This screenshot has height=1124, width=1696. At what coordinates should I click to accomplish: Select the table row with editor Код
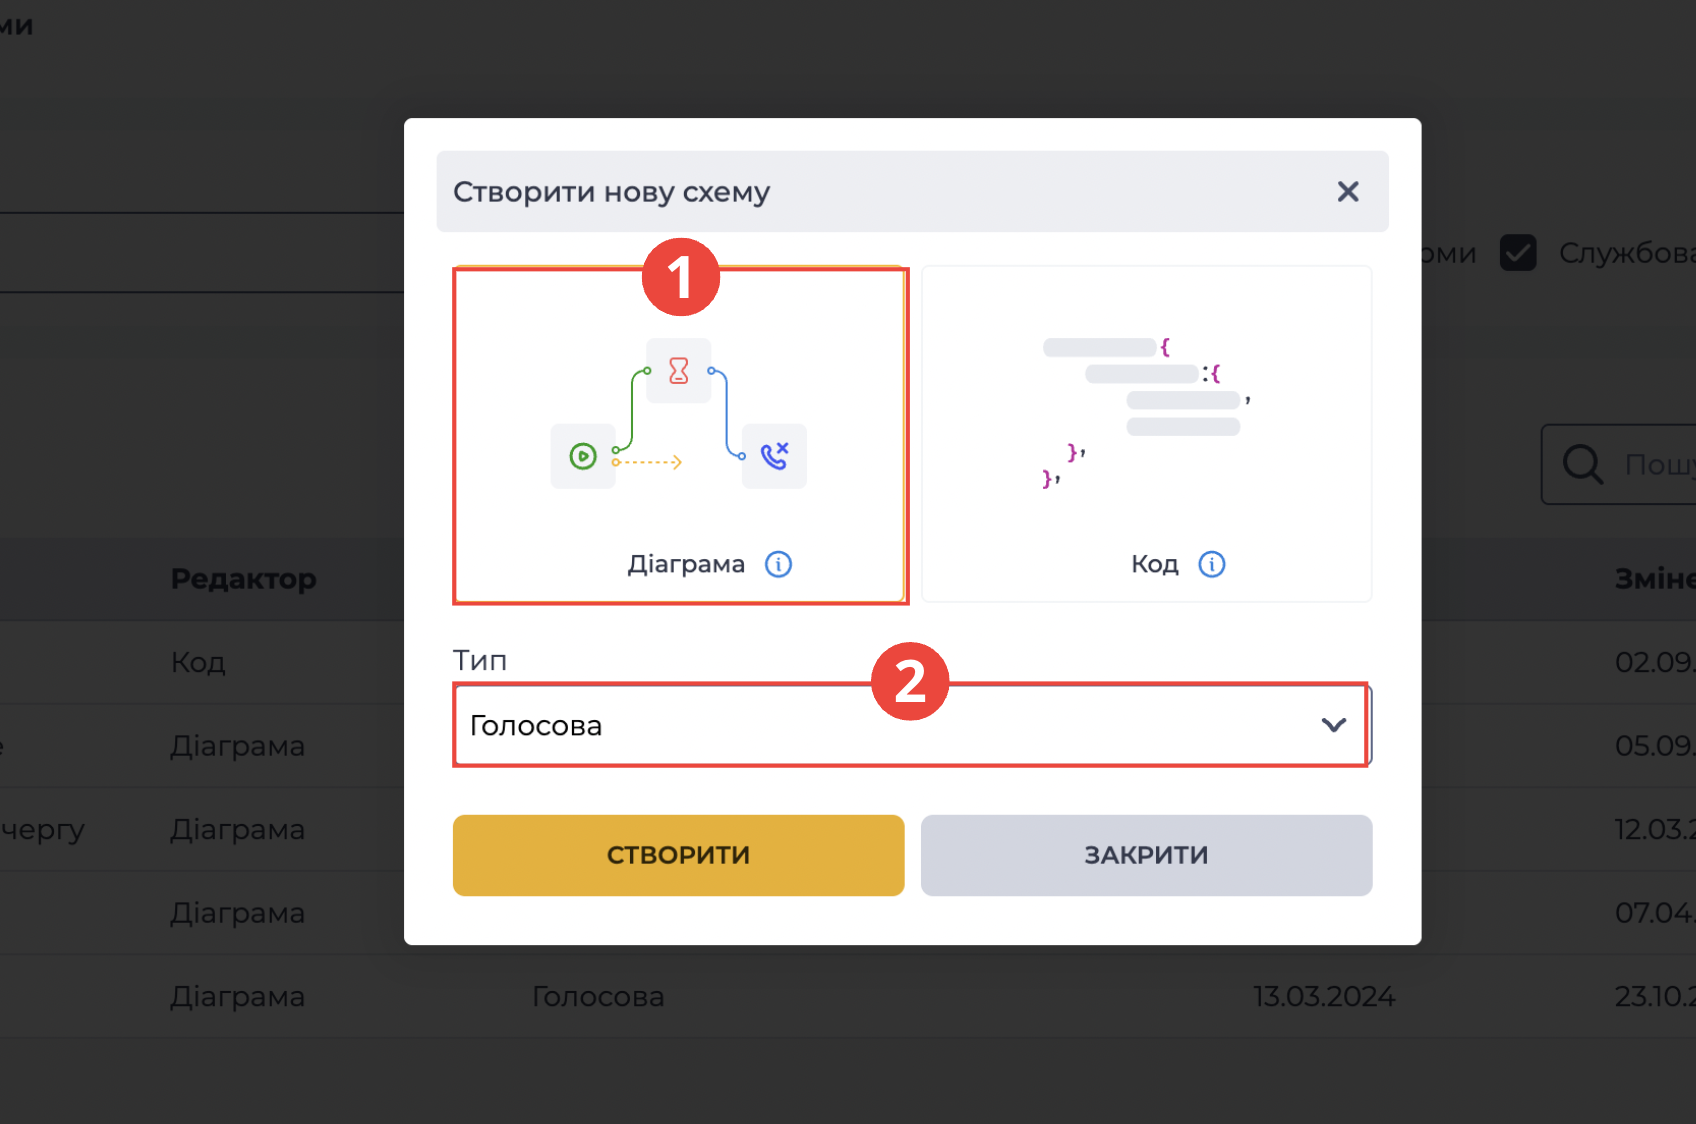point(848,662)
